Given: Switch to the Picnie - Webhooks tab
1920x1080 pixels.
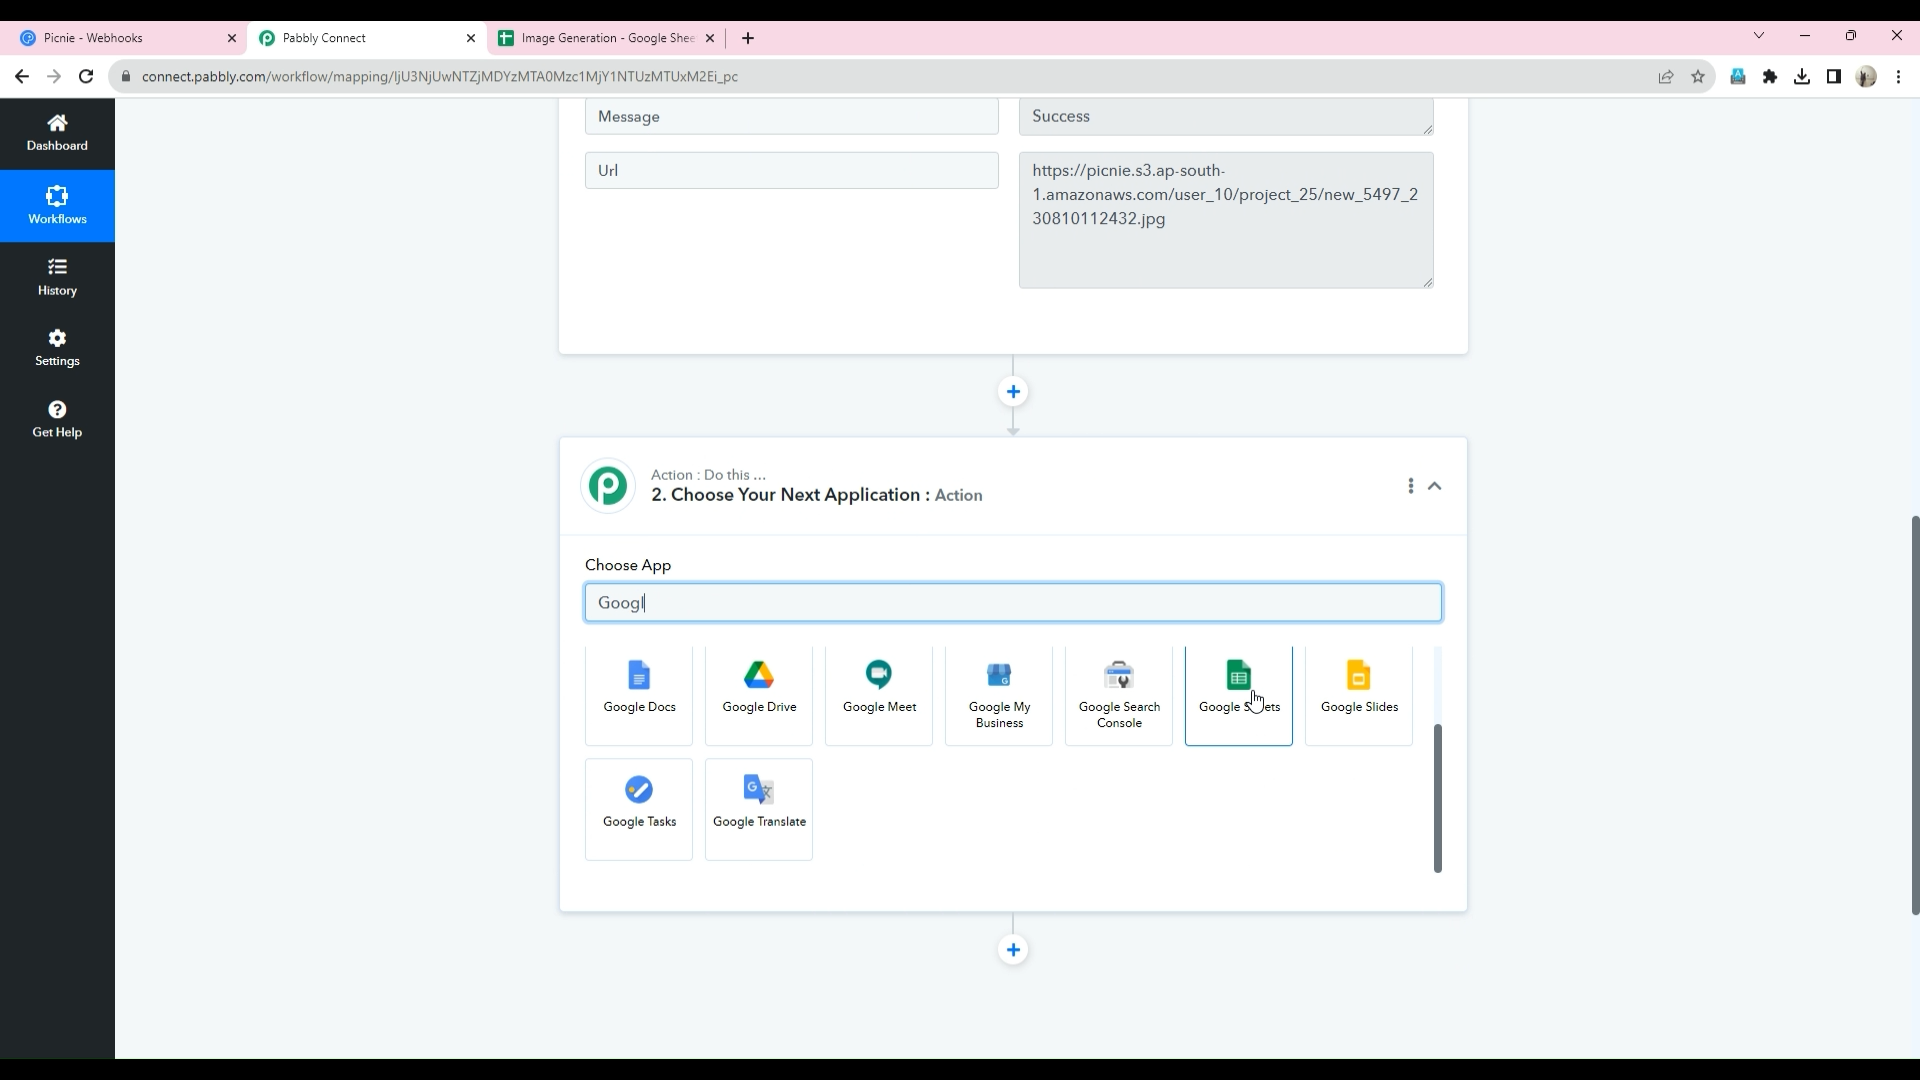Looking at the screenshot, I should click(x=120, y=38).
